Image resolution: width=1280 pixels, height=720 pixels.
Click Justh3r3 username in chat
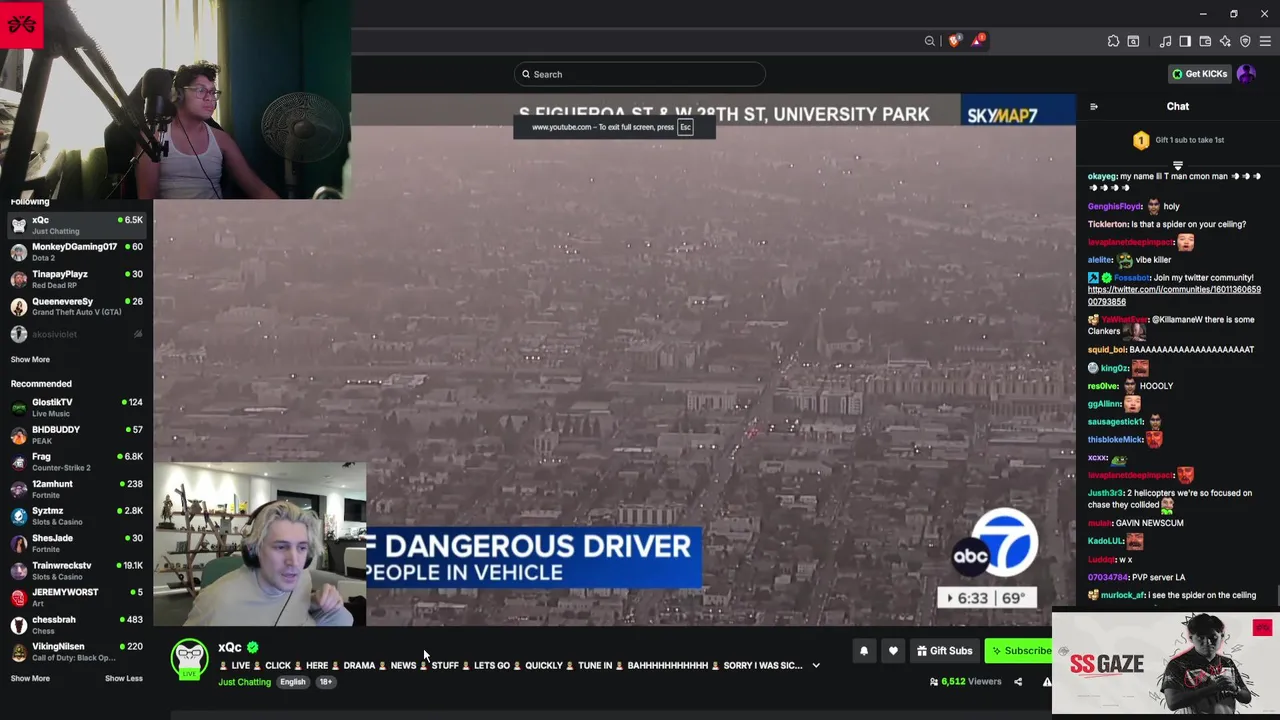[x=1105, y=493]
